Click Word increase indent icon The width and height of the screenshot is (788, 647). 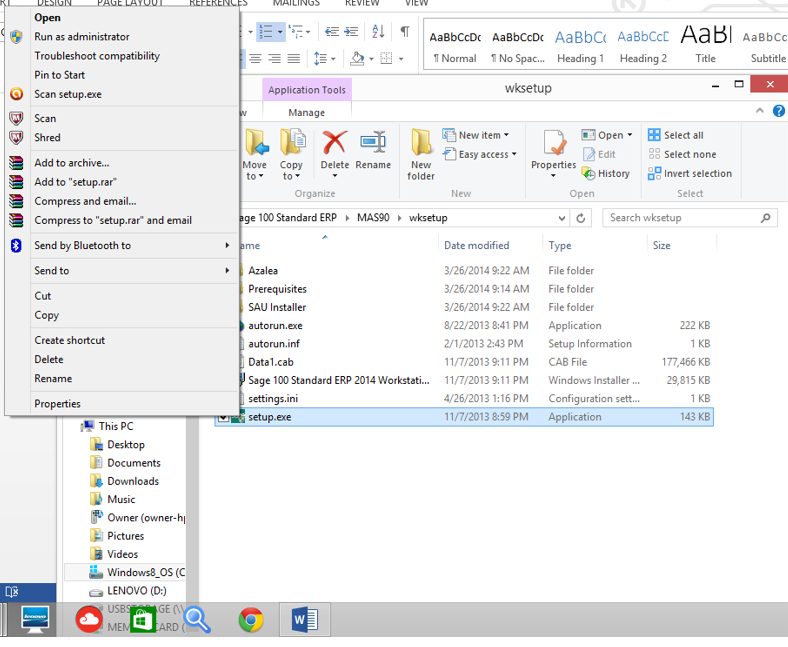tap(351, 32)
